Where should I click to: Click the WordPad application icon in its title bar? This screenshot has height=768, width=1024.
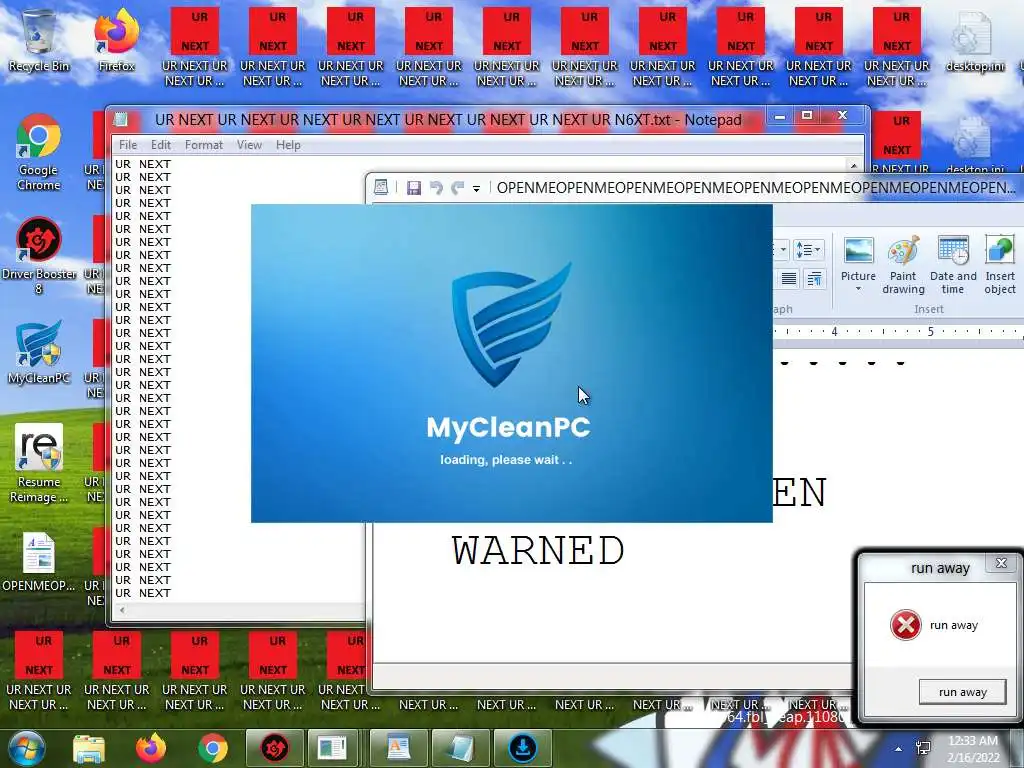coord(381,188)
